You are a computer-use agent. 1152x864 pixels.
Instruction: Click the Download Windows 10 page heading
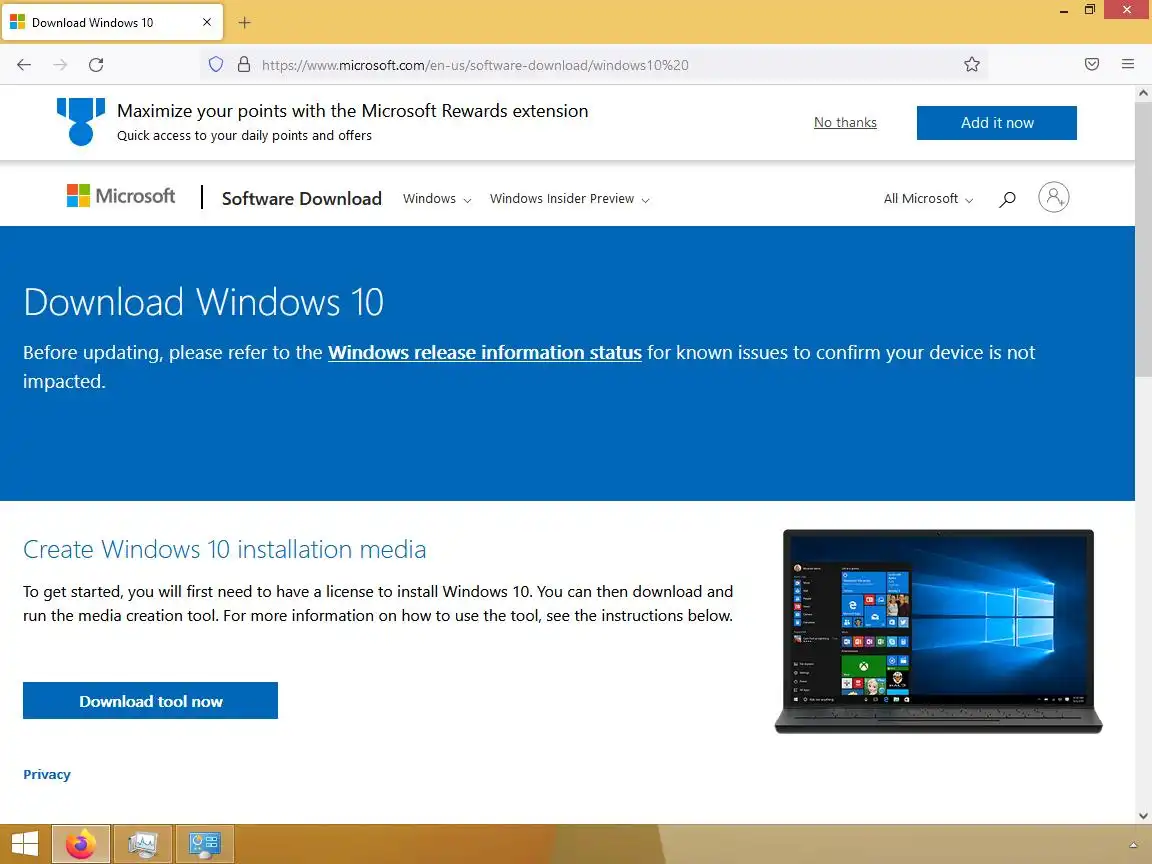click(204, 302)
